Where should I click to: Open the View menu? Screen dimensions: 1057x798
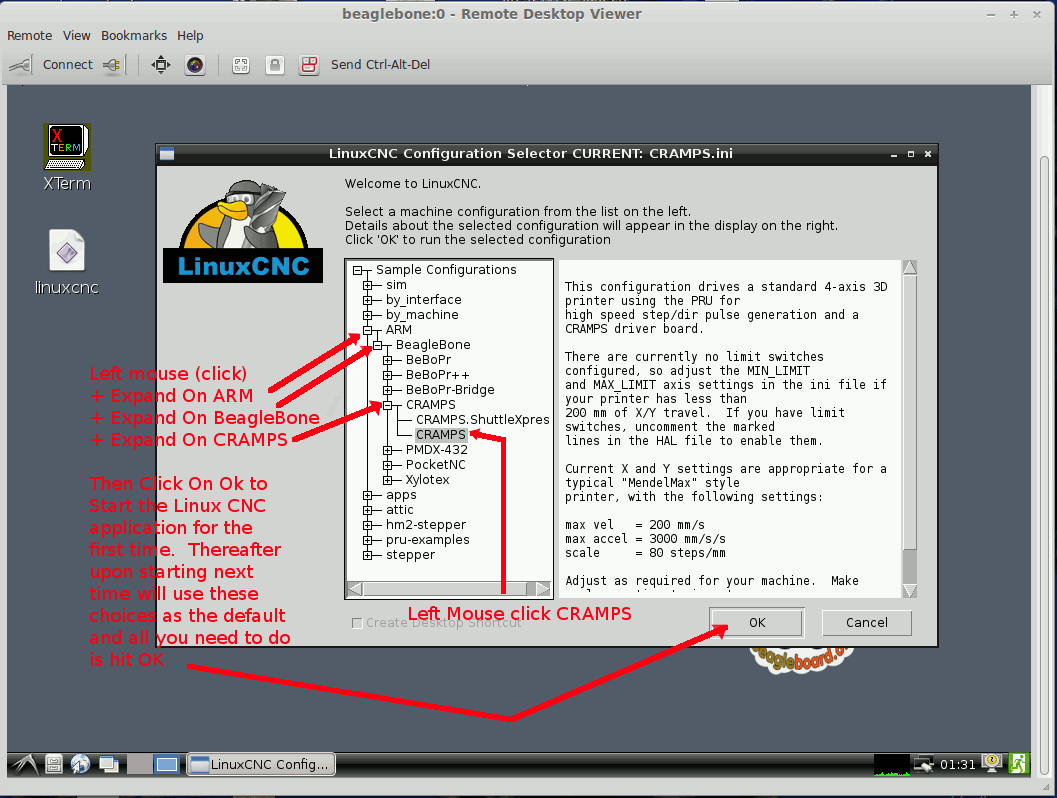point(77,36)
